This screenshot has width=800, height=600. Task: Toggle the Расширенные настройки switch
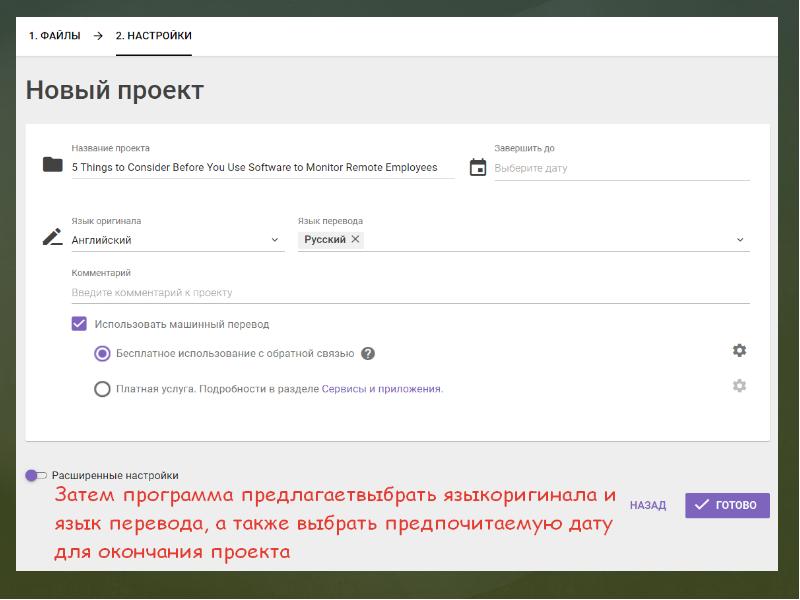36,476
